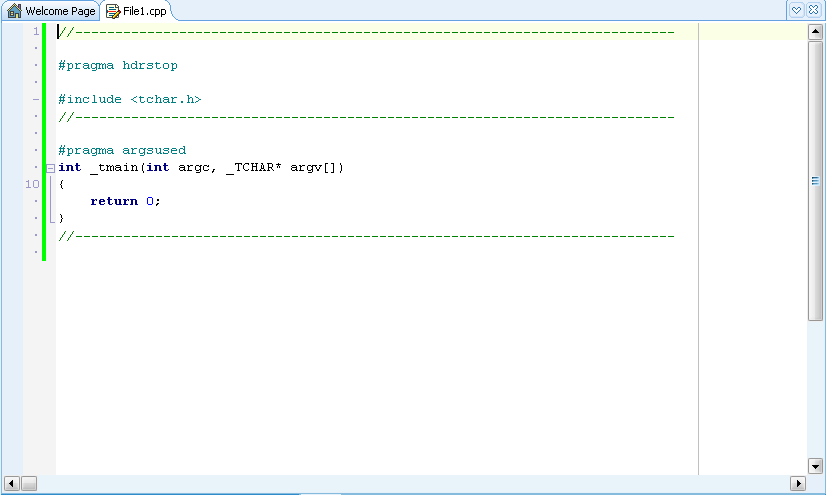Click the vertical scrollbar thumb
Viewport: 826px width, 495px height.
click(815, 180)
